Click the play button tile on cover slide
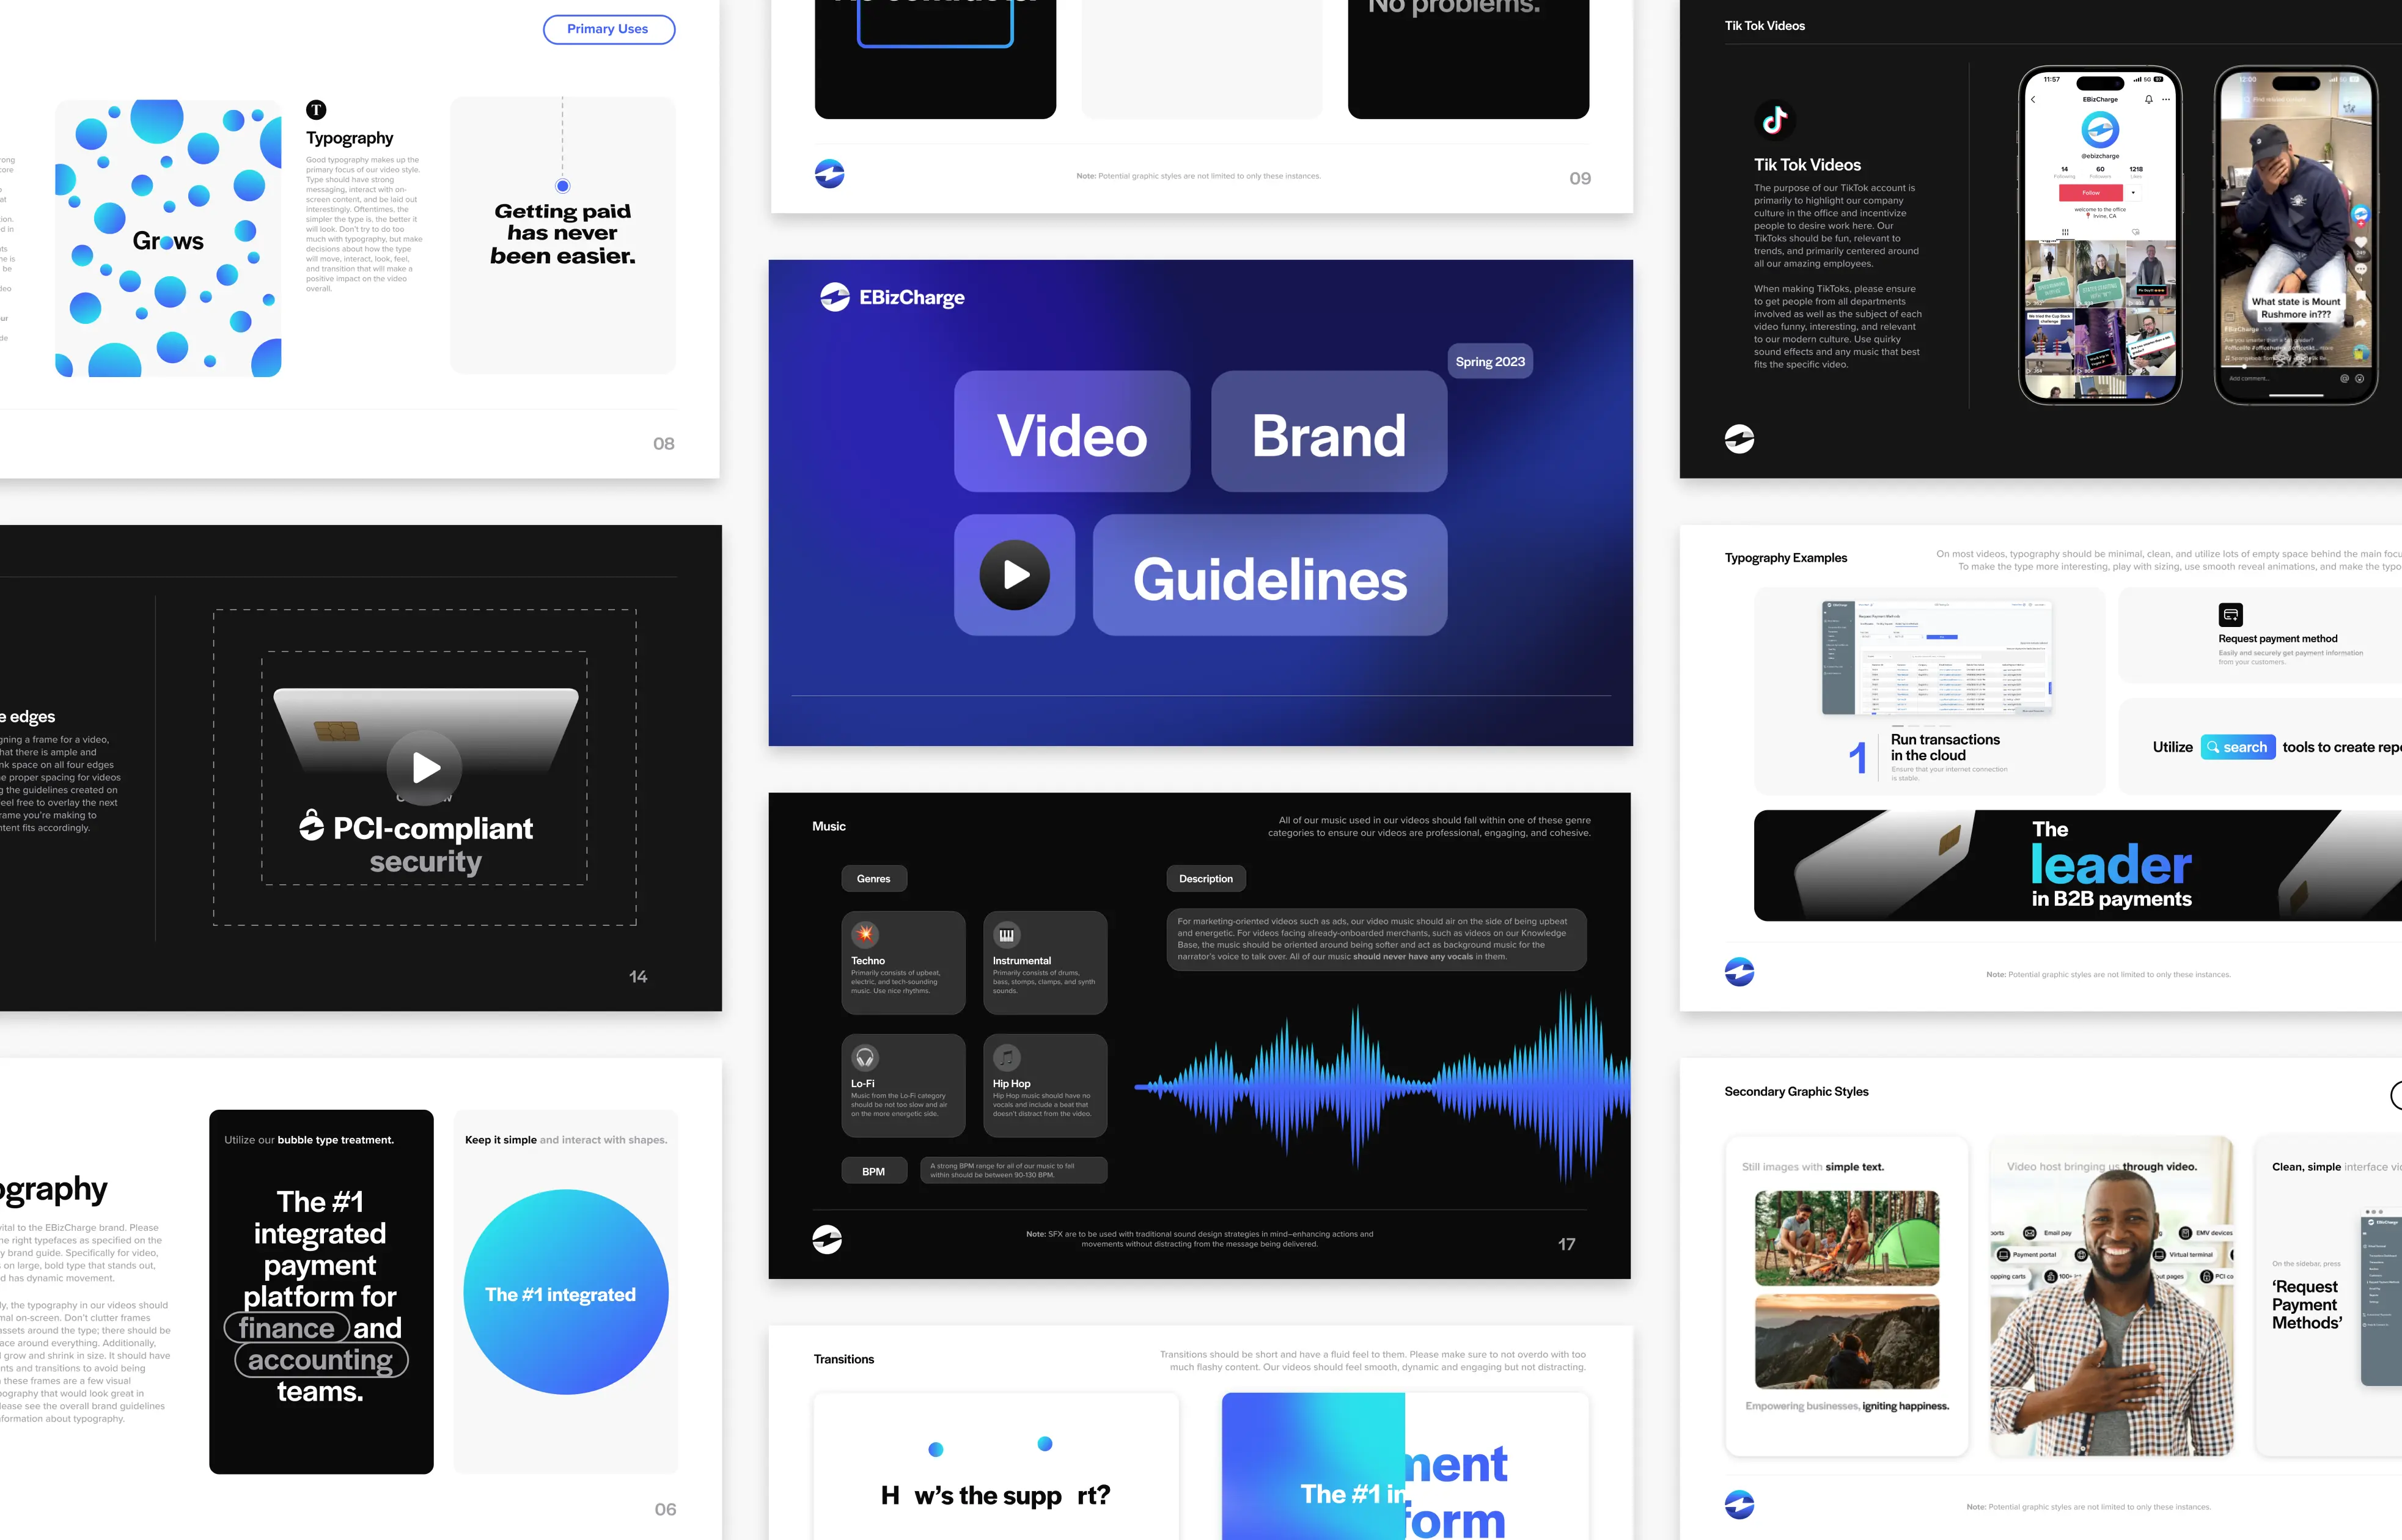The height and width of the screenshot is (1540, 2402). coord(1014,575)
